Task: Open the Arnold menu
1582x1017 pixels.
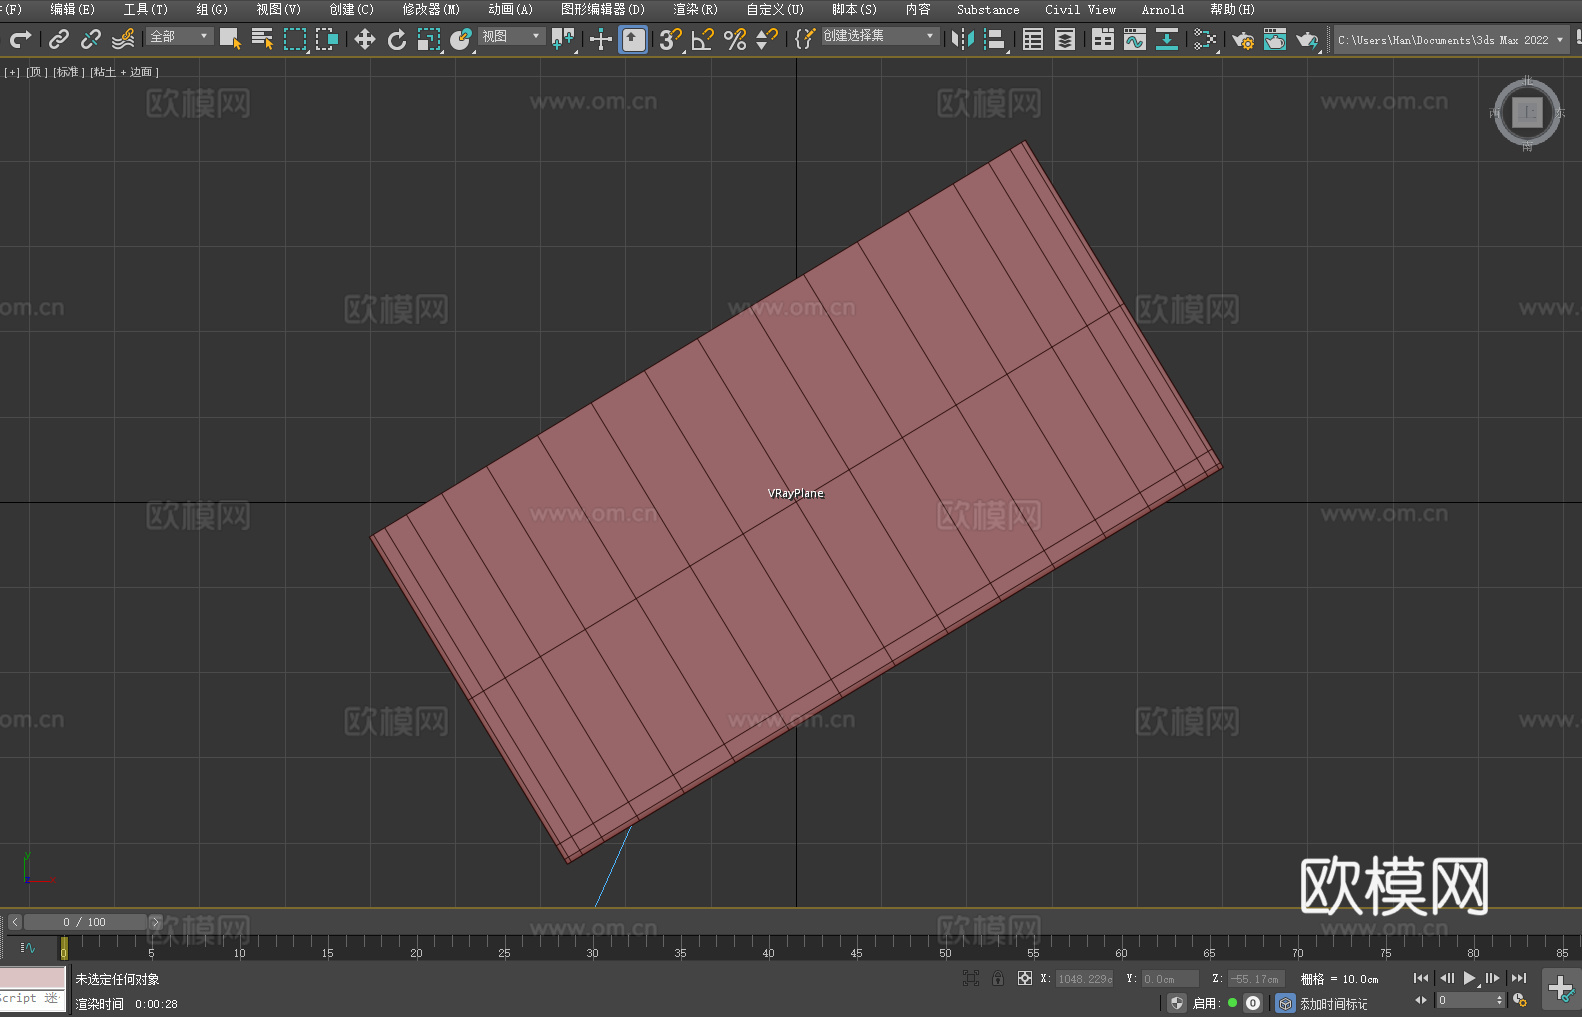Action: pos(1162,9)
